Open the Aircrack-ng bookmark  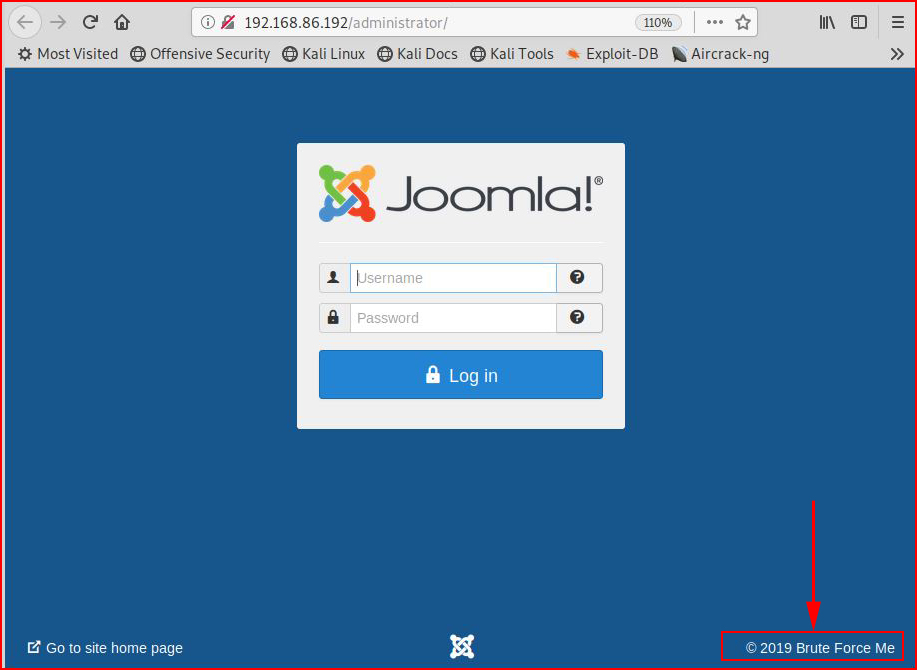(720, 54)
